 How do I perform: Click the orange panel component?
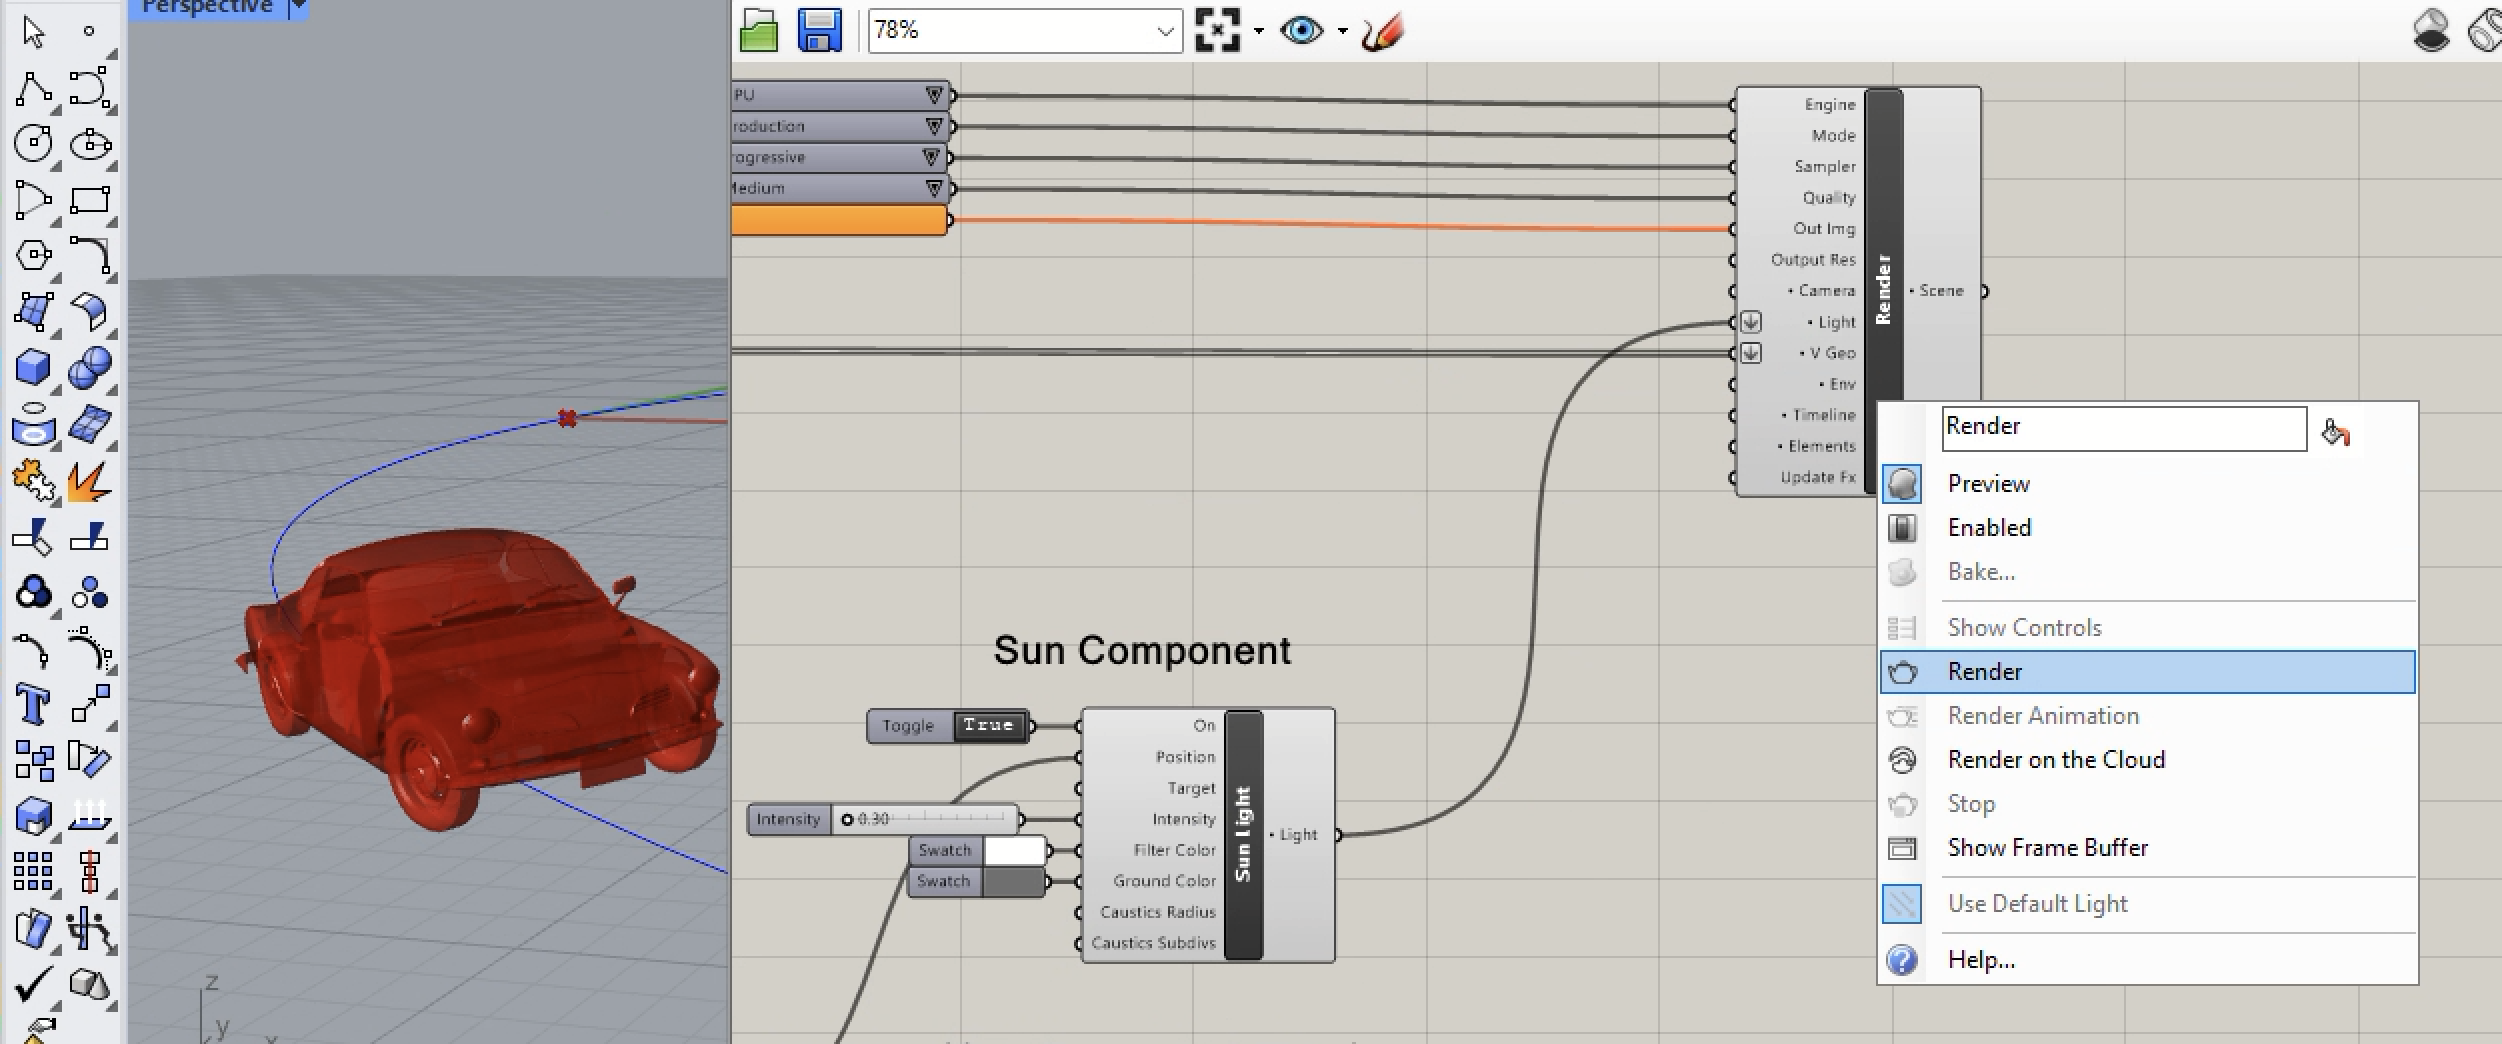click(838, 220)
